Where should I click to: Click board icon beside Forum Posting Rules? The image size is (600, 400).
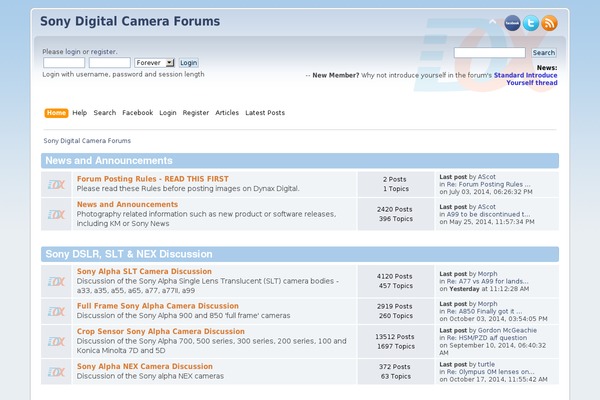[56, 184]
